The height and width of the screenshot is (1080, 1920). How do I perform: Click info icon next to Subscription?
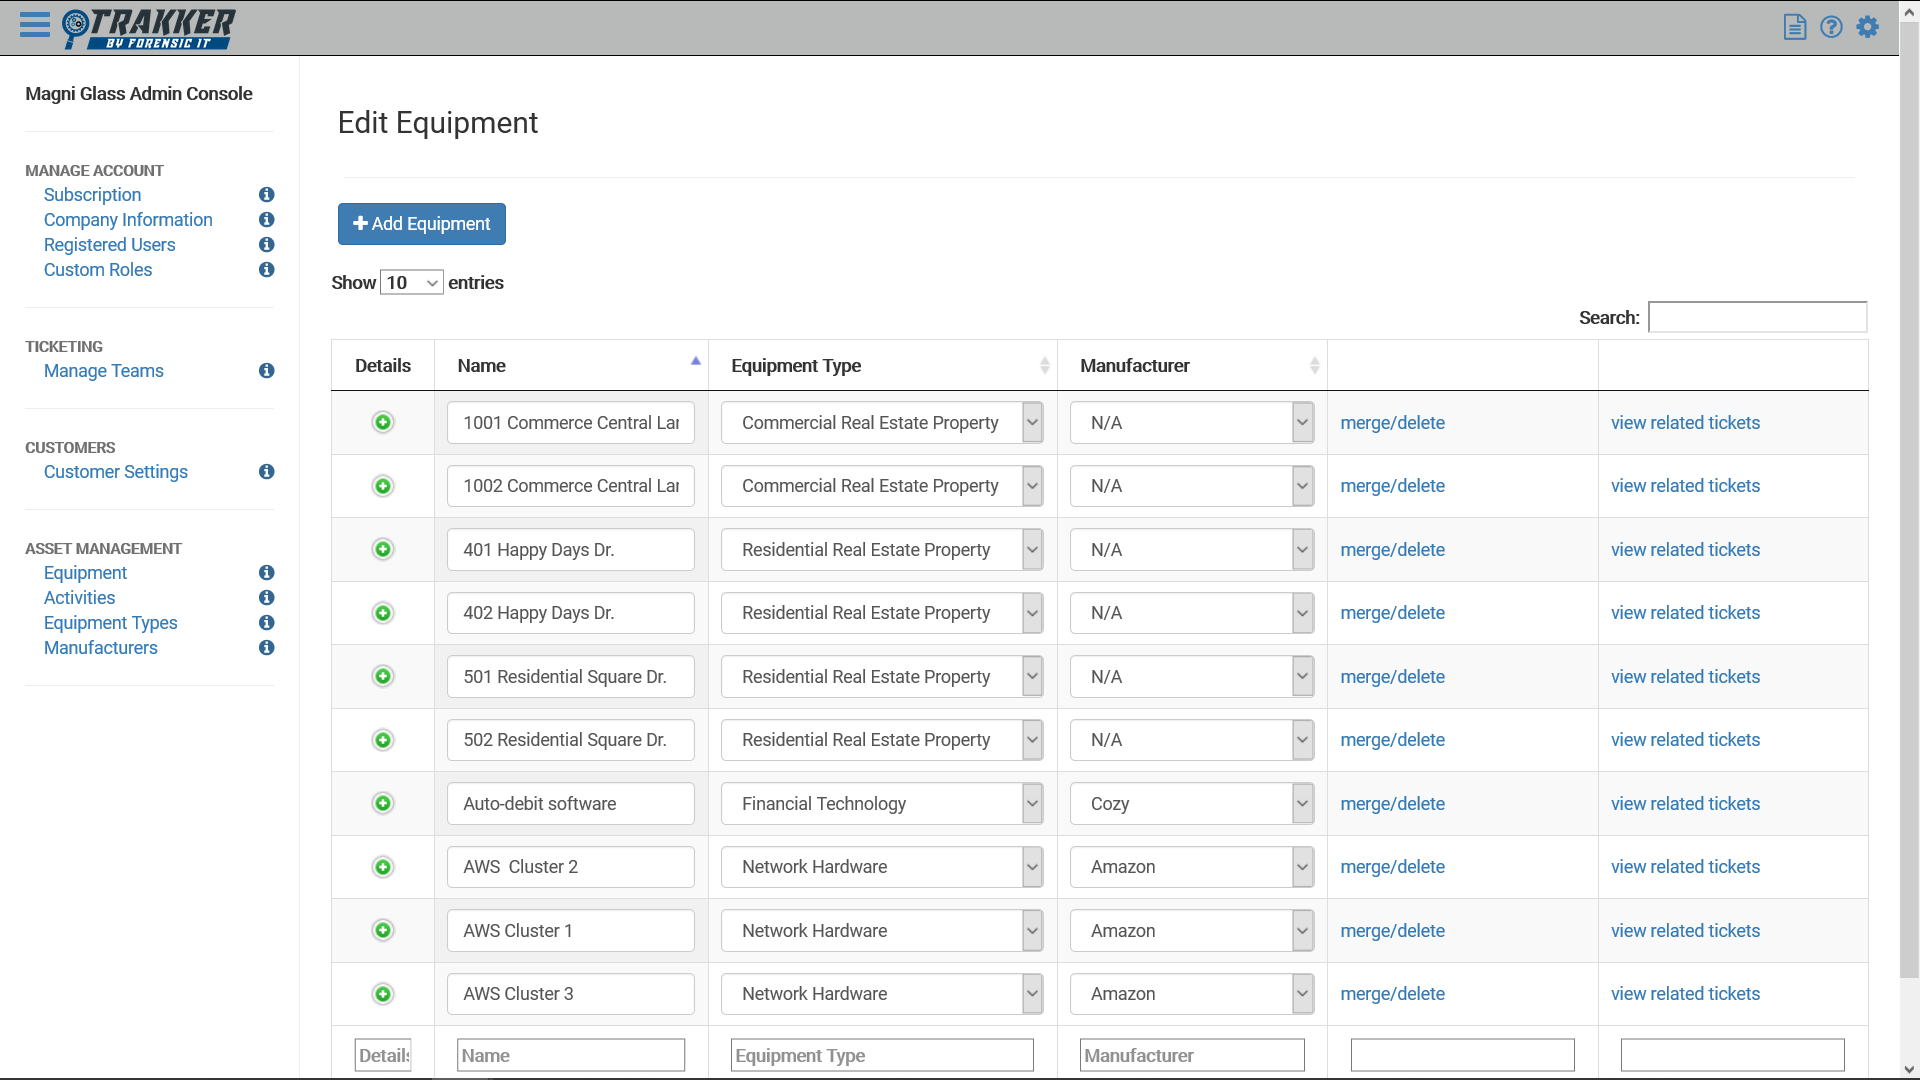point(266,195)
